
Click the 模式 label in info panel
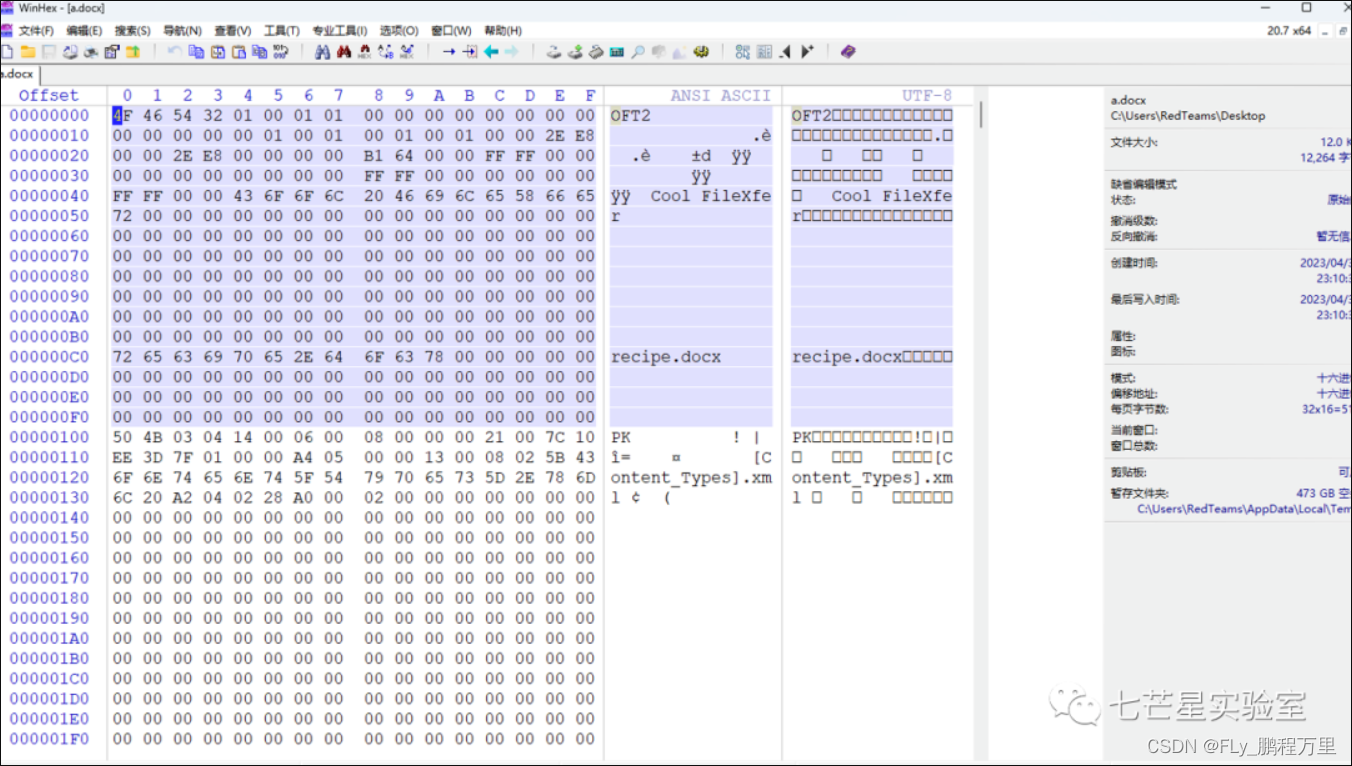[x=1125, y=378]
